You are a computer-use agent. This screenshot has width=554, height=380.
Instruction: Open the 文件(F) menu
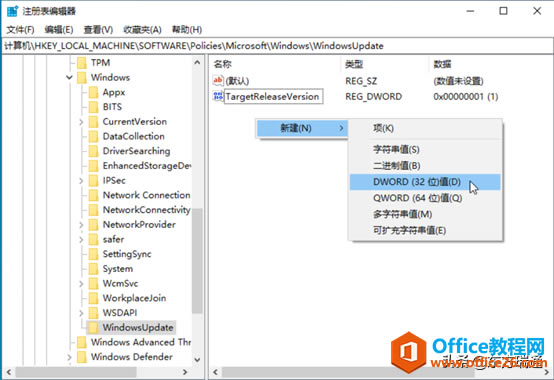pyautogui.click(x=20, y=30)
